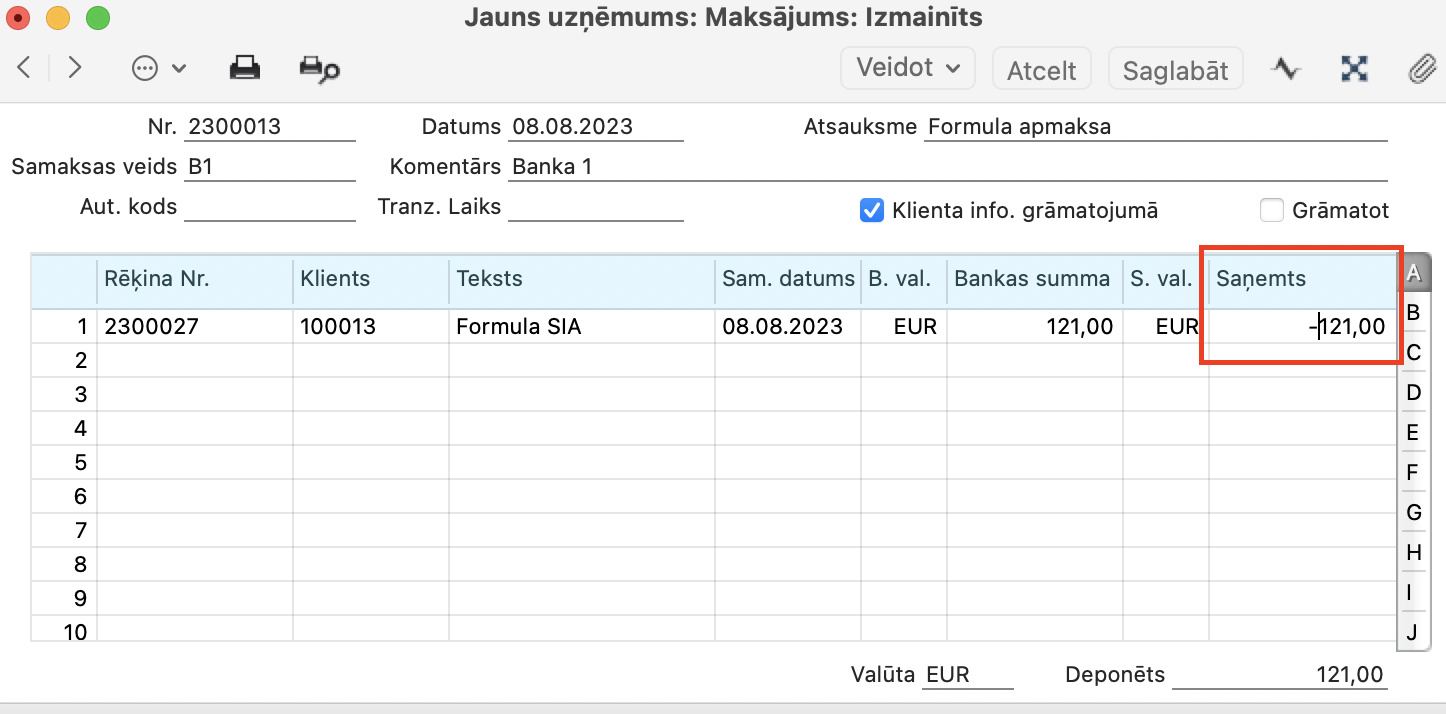Select tab A of the table

1413,273
